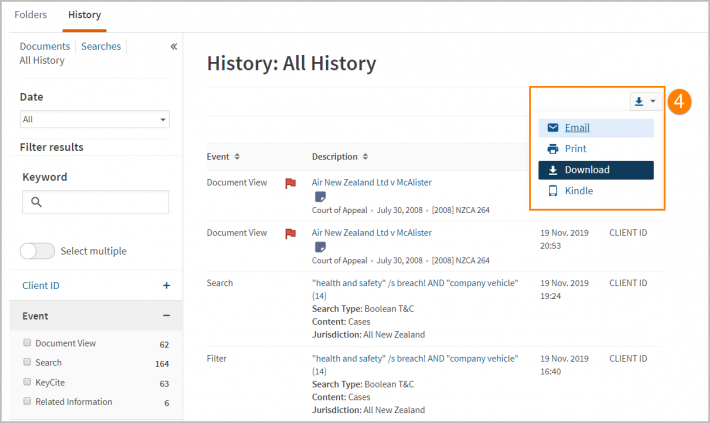The width and height of the screenshot is (710, 423).
Task: Click the magnifier icon in Keyword box
Action: pos(36,202)
